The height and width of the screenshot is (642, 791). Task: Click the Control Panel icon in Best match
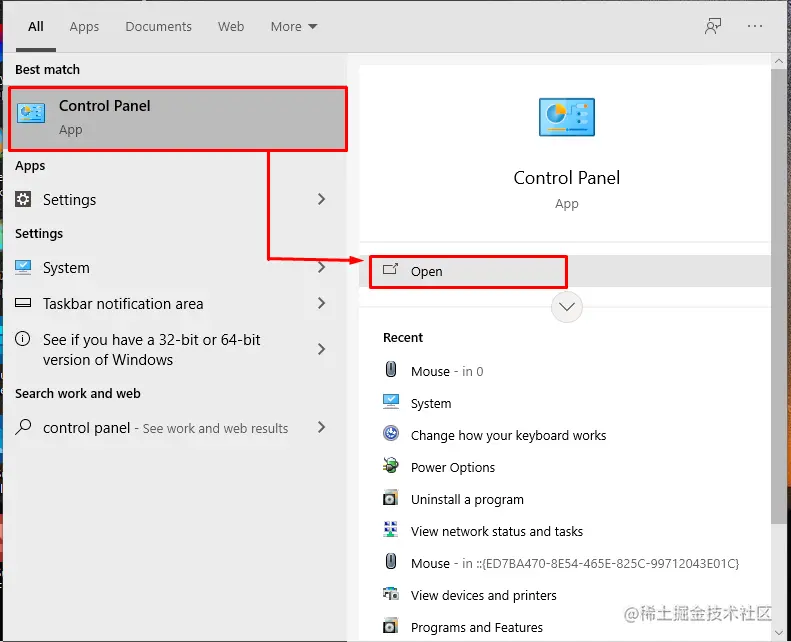click(31, 113)
